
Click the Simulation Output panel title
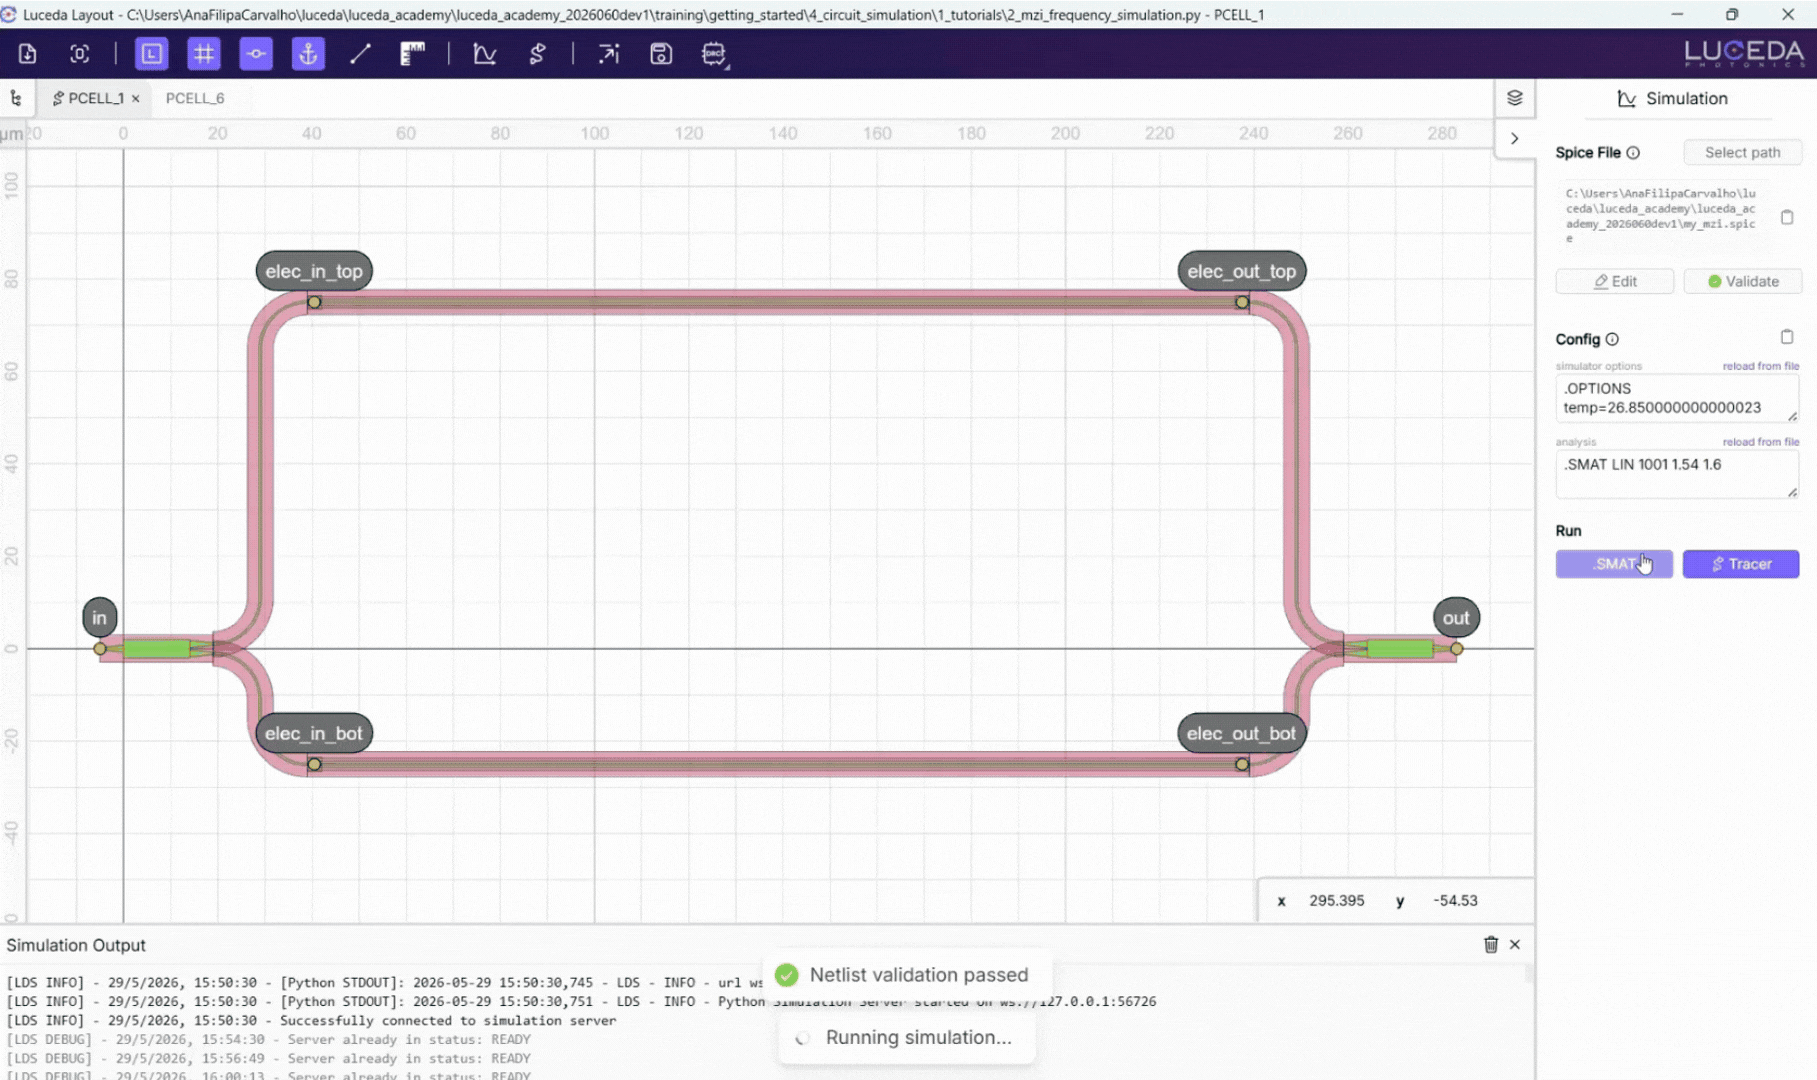tap(76, 945)
